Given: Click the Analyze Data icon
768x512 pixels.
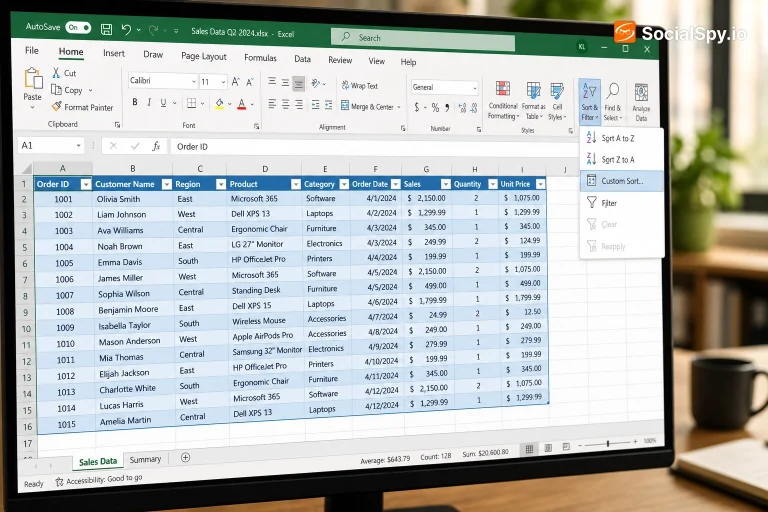Looking at the screenshot, I should (641, 103).
